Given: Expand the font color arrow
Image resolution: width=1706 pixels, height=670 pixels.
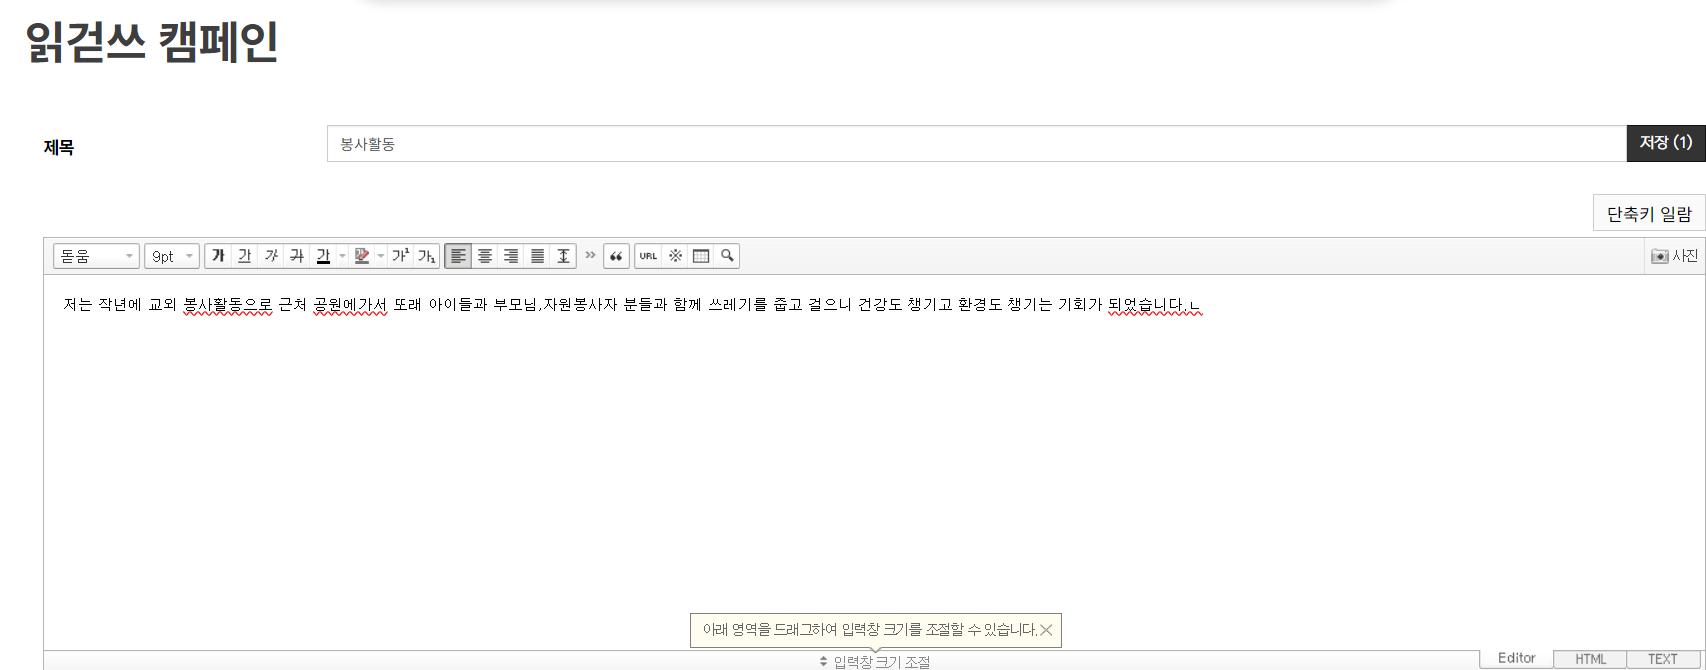Looking at the screenshot, I should click(x=342, y=256).
